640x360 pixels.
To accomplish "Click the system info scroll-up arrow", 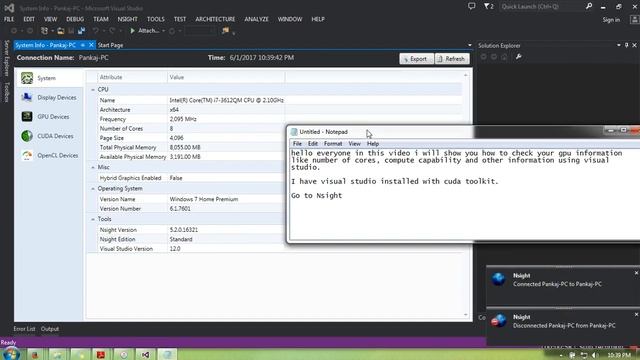I will 466,75.
